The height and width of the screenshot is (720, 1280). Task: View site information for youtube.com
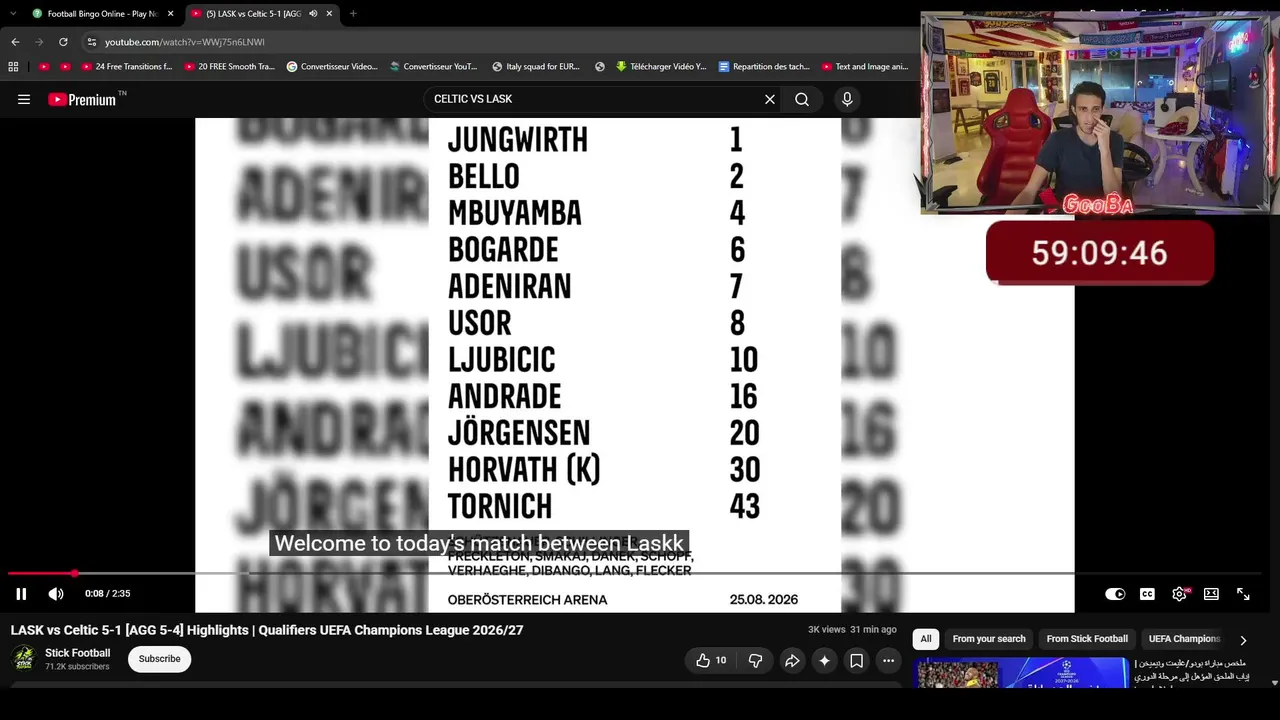coord(92,42)
